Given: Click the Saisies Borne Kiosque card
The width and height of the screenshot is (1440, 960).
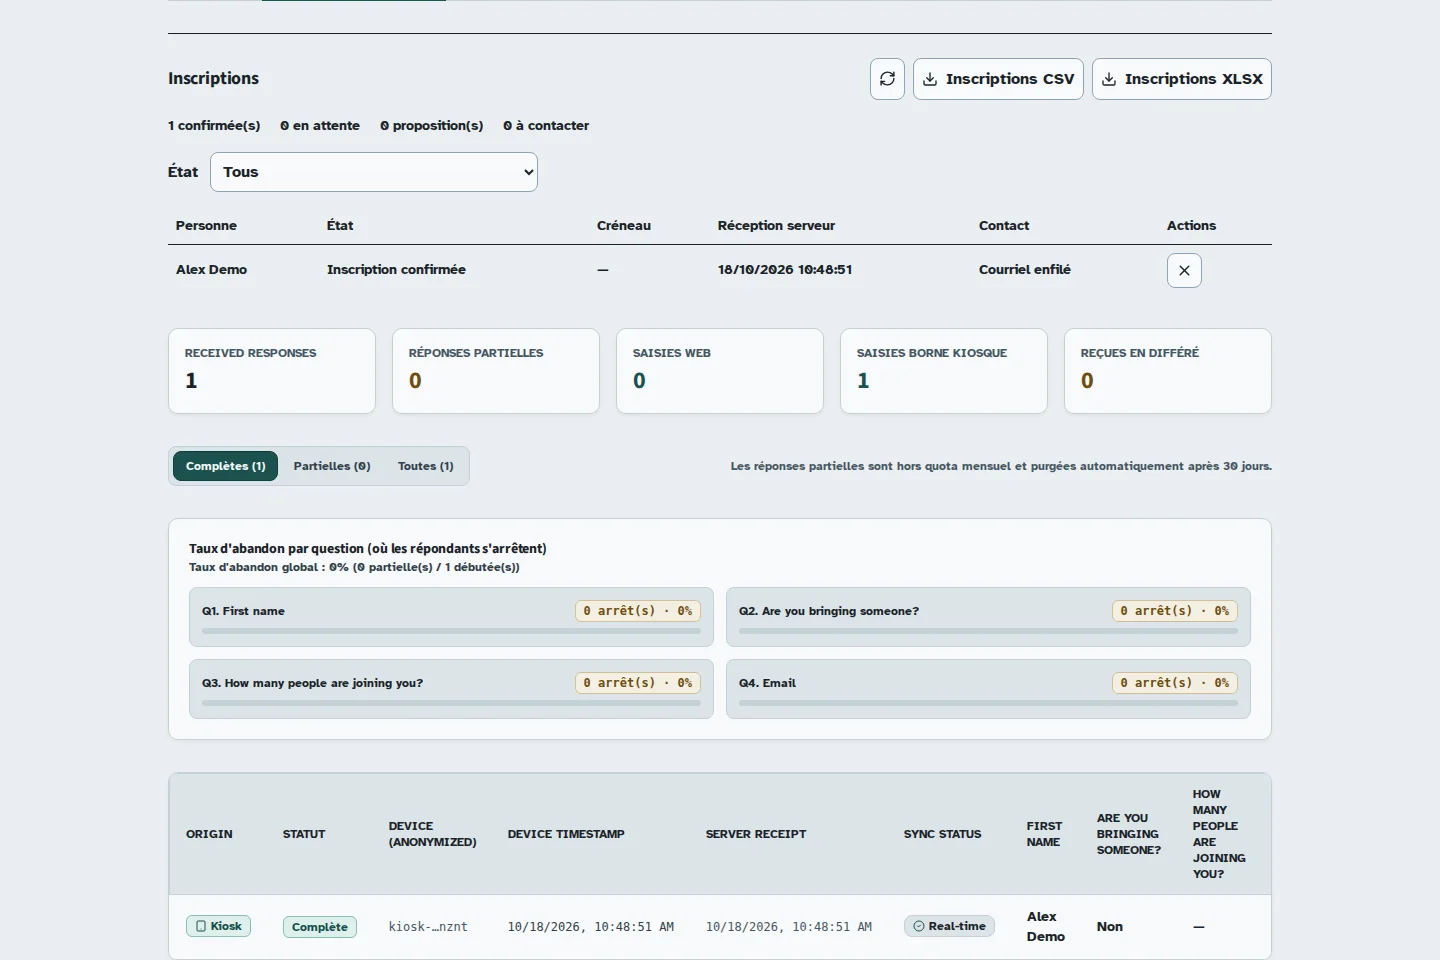Looking at the screenshot, I should click(944, 371).
